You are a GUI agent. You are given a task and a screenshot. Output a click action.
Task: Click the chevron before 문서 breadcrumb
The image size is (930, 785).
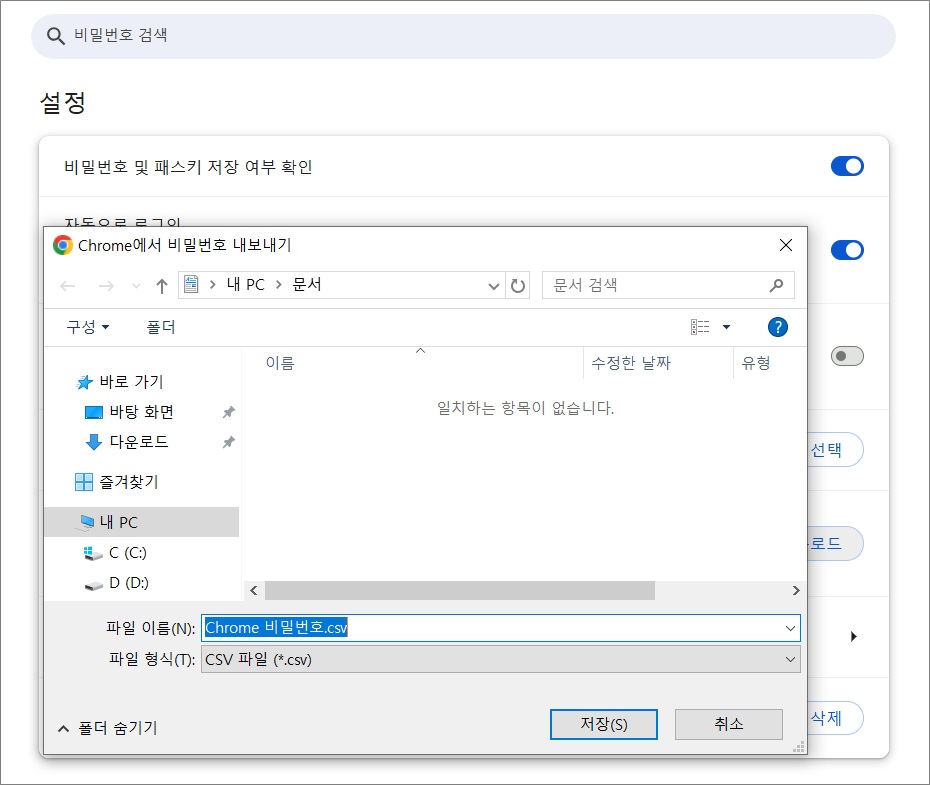[278, 285]
